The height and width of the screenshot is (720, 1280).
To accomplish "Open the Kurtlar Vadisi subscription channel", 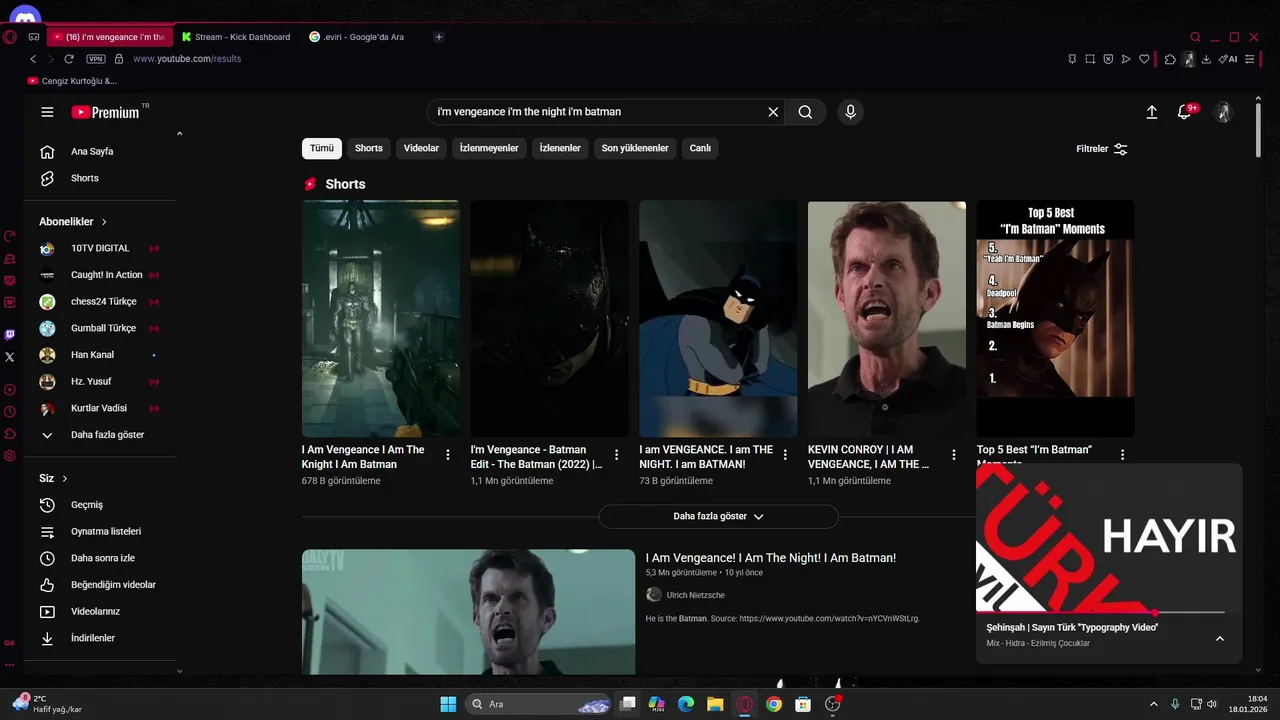I will 100,408.
